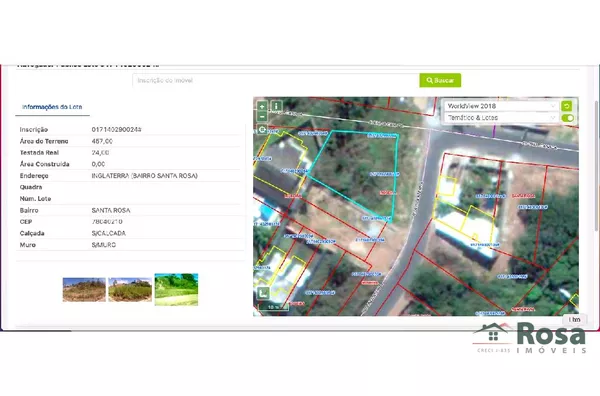
Task: Zoom in the map with plus button
Action: pyautogui.click(x=262, y=106)
